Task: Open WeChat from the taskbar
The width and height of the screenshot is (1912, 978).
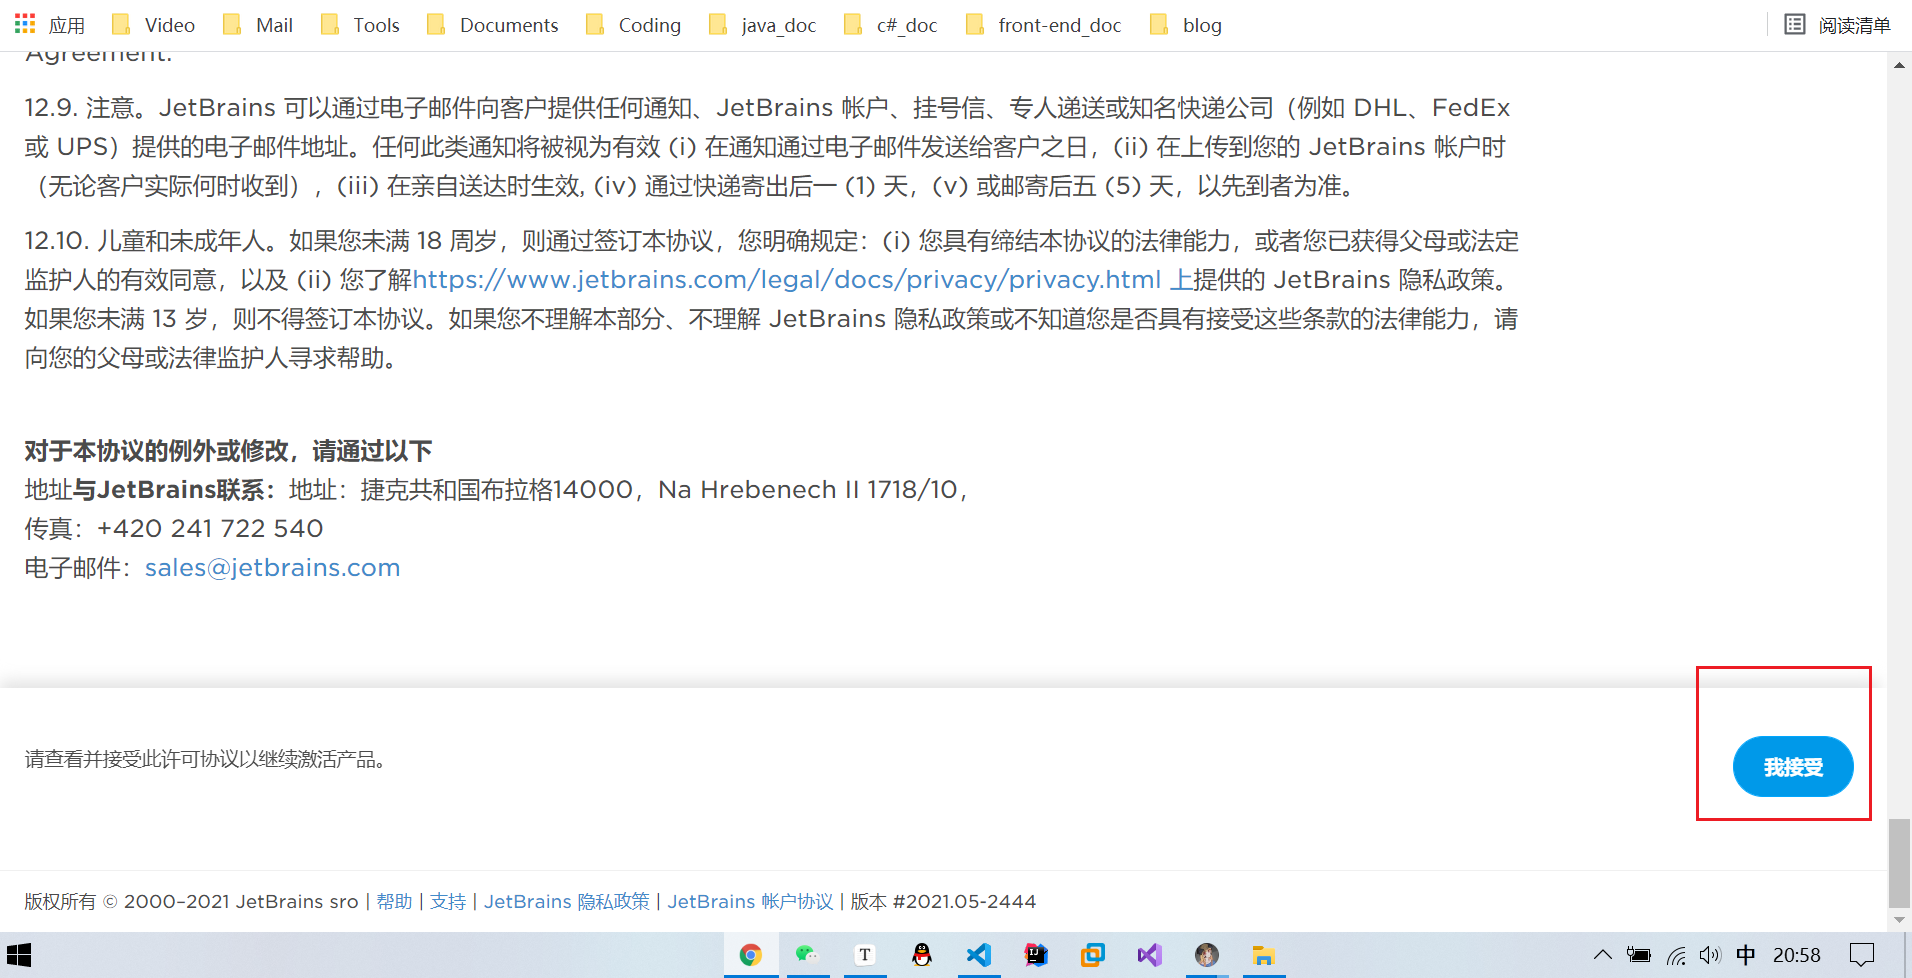Action: coord(808,955)
